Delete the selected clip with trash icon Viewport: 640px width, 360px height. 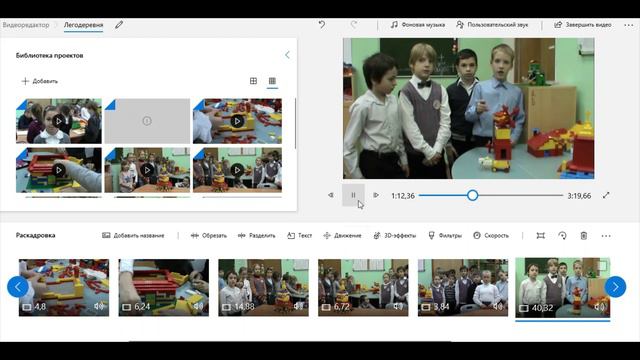click(584, 236)
